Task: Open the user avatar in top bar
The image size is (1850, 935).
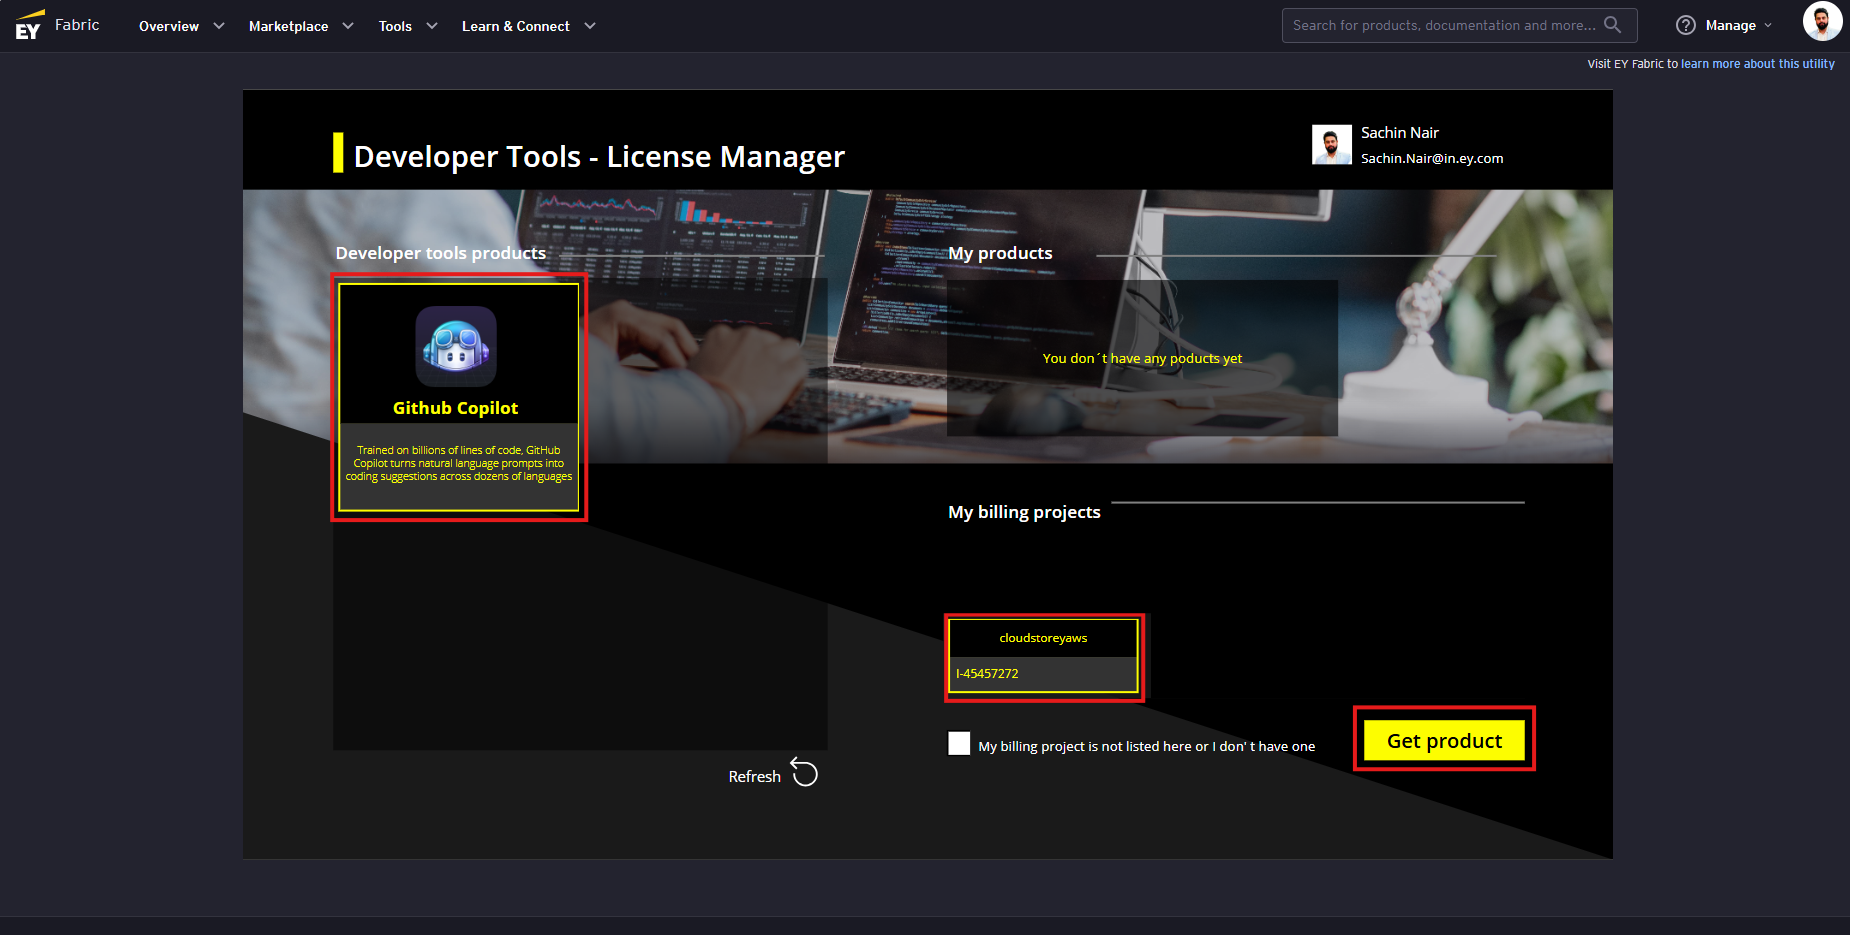Action: click(x=1821, y=21)
